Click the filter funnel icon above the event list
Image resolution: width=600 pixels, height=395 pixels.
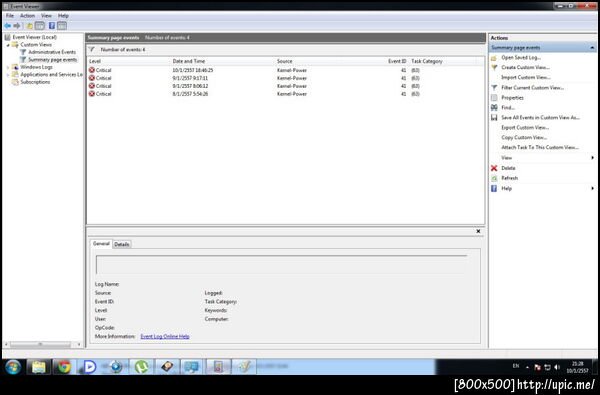click(92, 49)
